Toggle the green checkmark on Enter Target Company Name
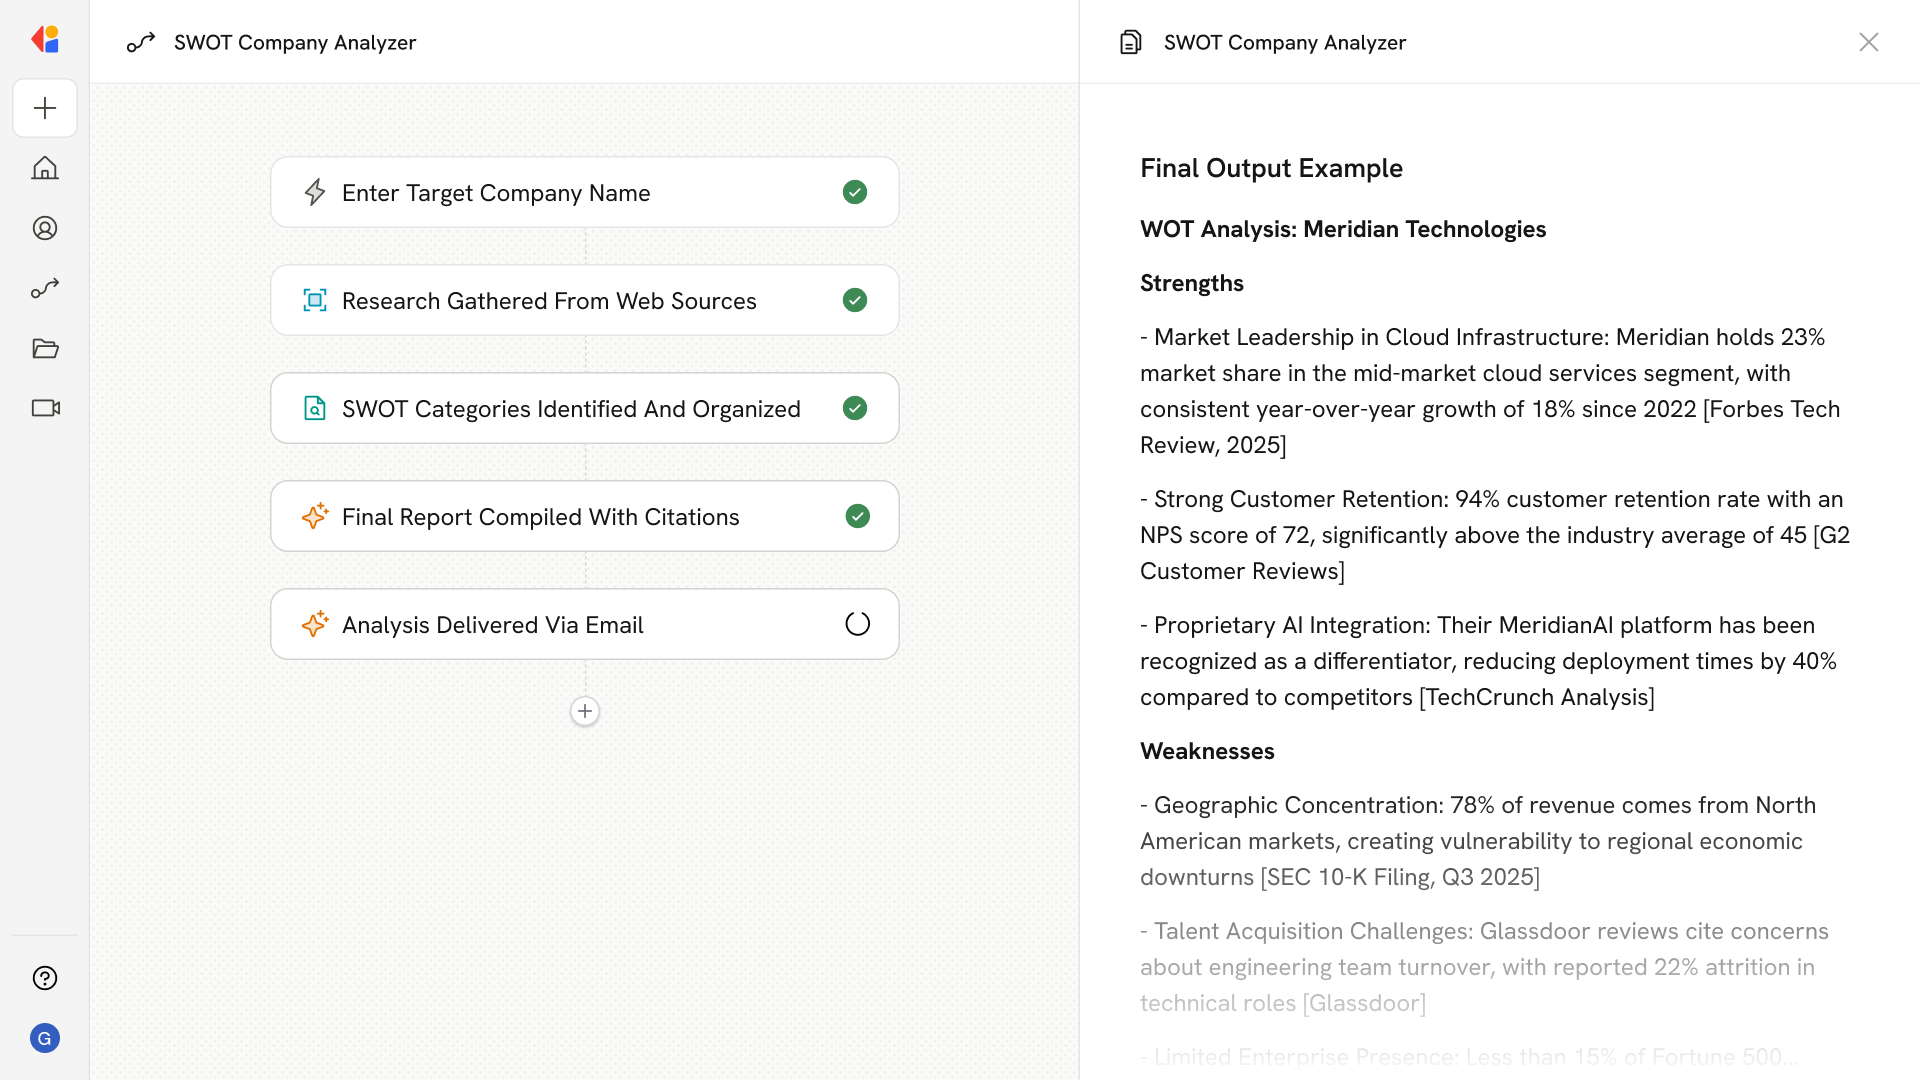1920x1080 pixels. pyautogui.click(x=855, y=192)
